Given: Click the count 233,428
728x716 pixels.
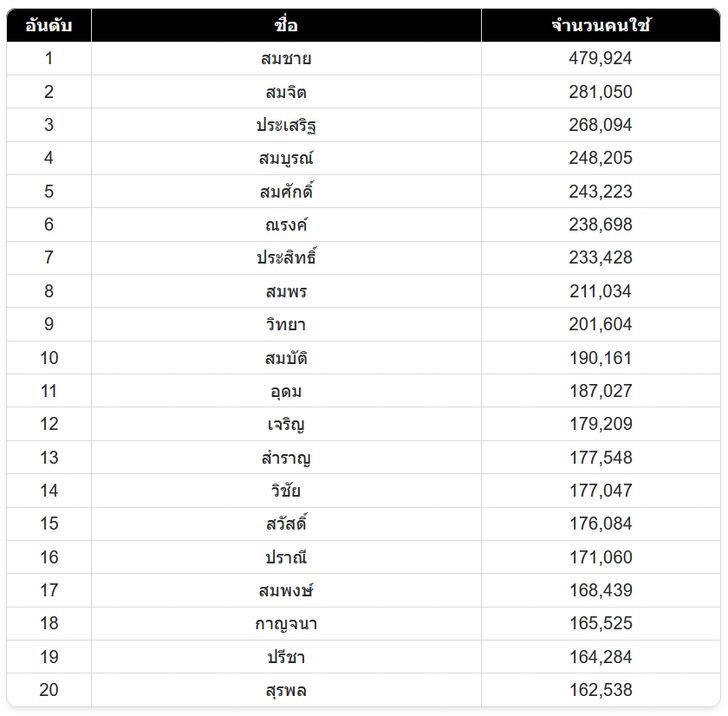Looking at the screenshot, I should tap(601, 258).
